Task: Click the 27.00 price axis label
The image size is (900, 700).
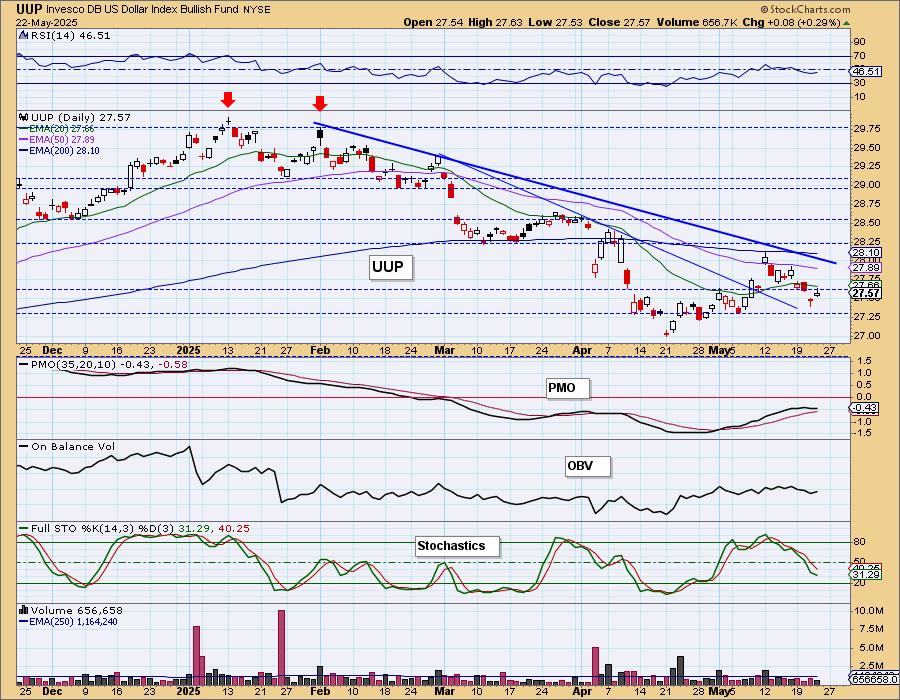Action: [867, 336]
